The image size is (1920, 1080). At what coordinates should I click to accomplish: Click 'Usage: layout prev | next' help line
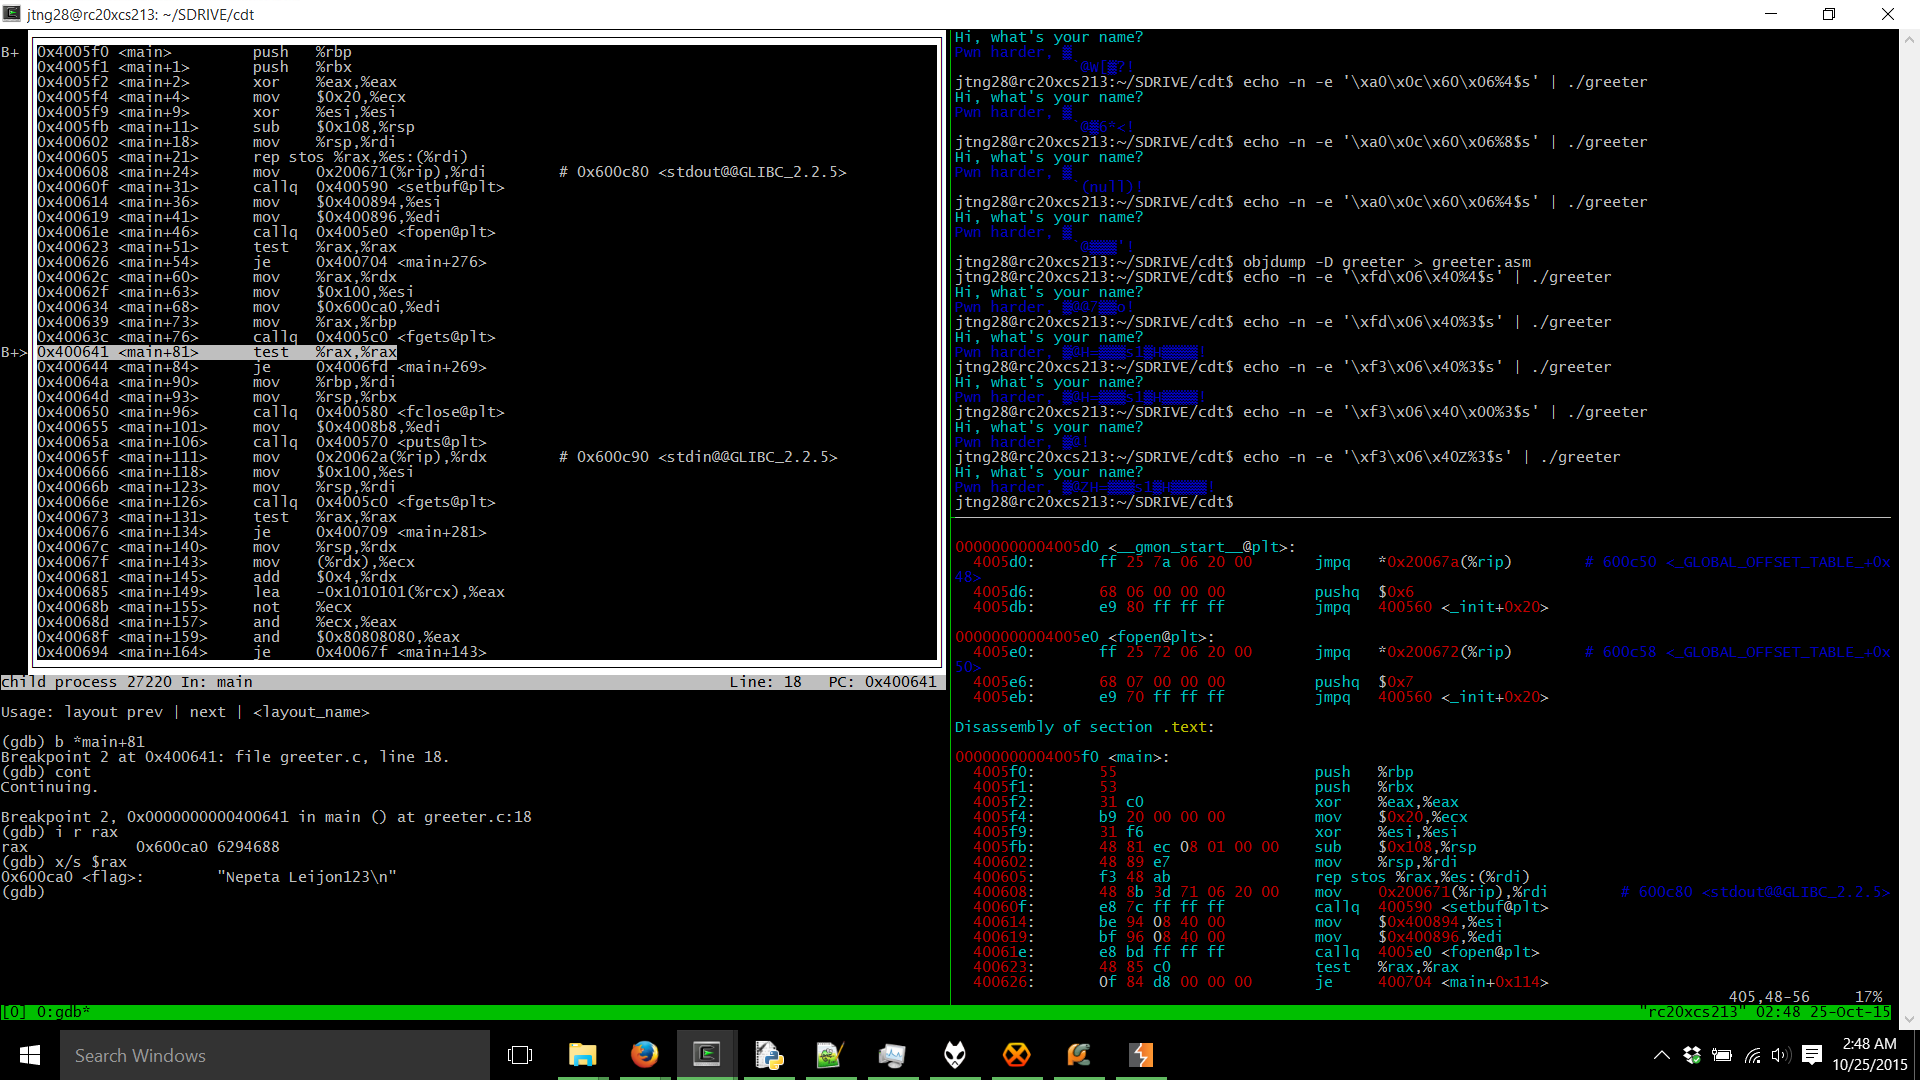click(x=185, y=712)
